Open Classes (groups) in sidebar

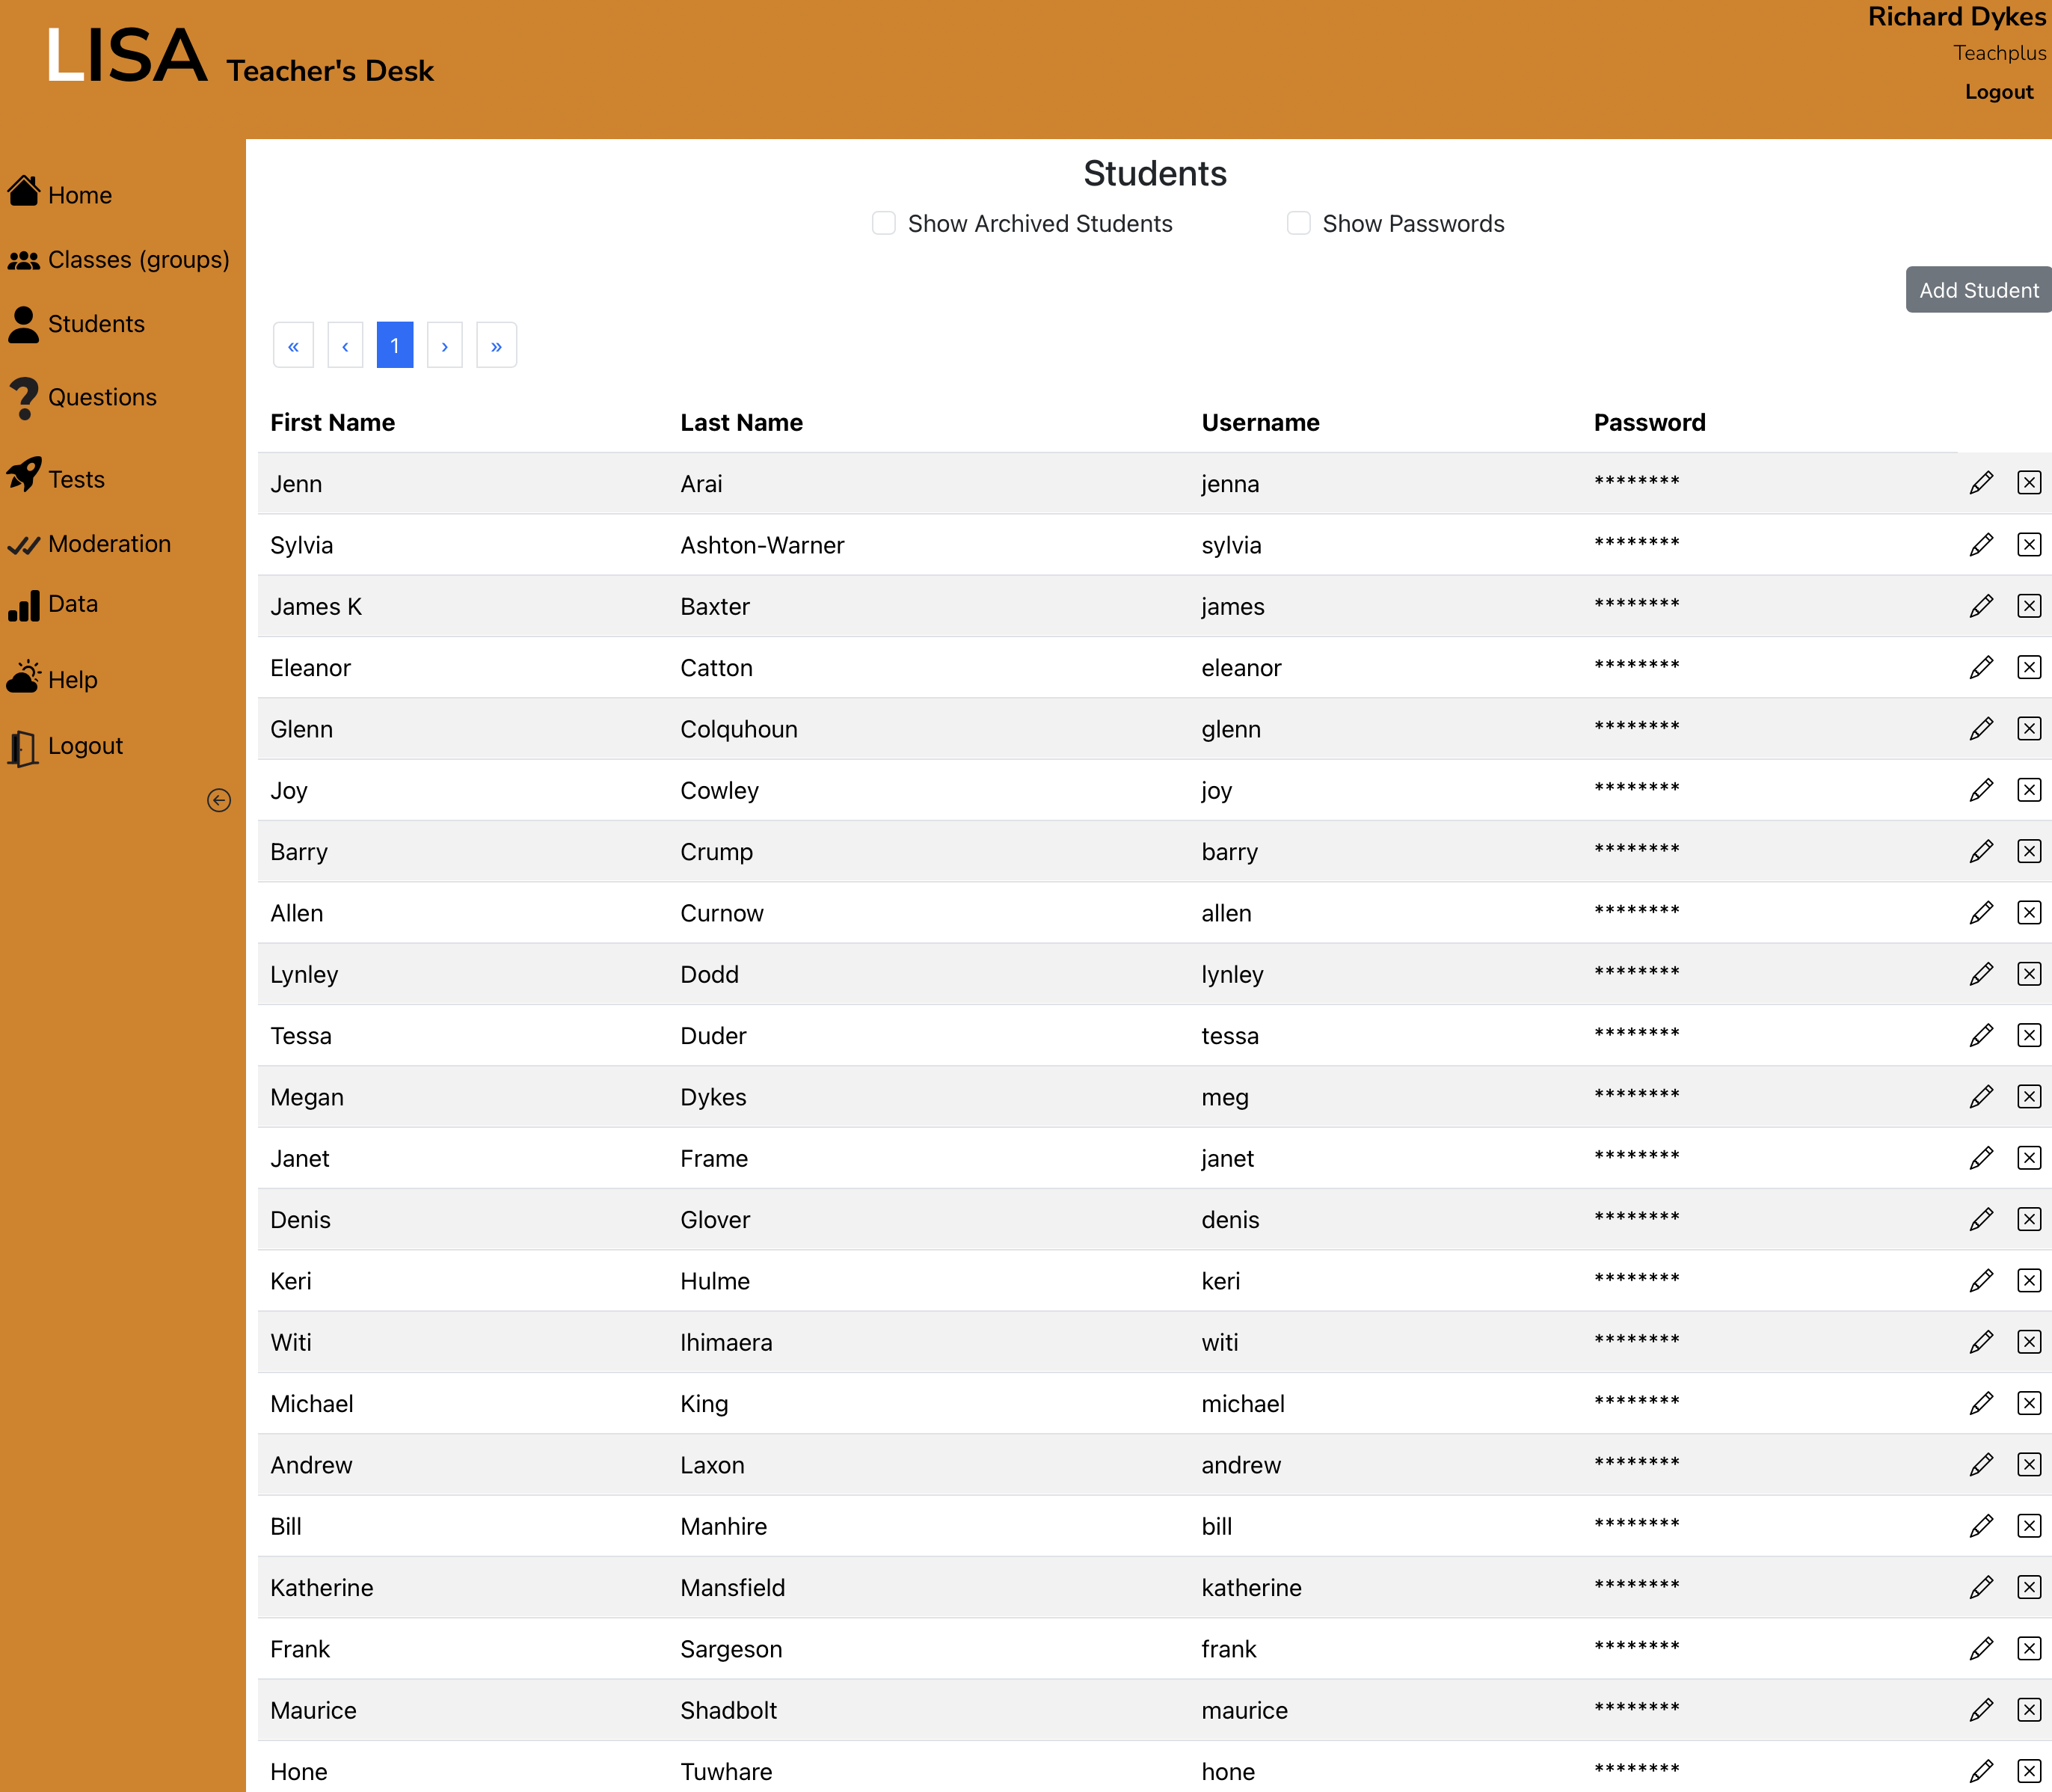coord(138,260)
